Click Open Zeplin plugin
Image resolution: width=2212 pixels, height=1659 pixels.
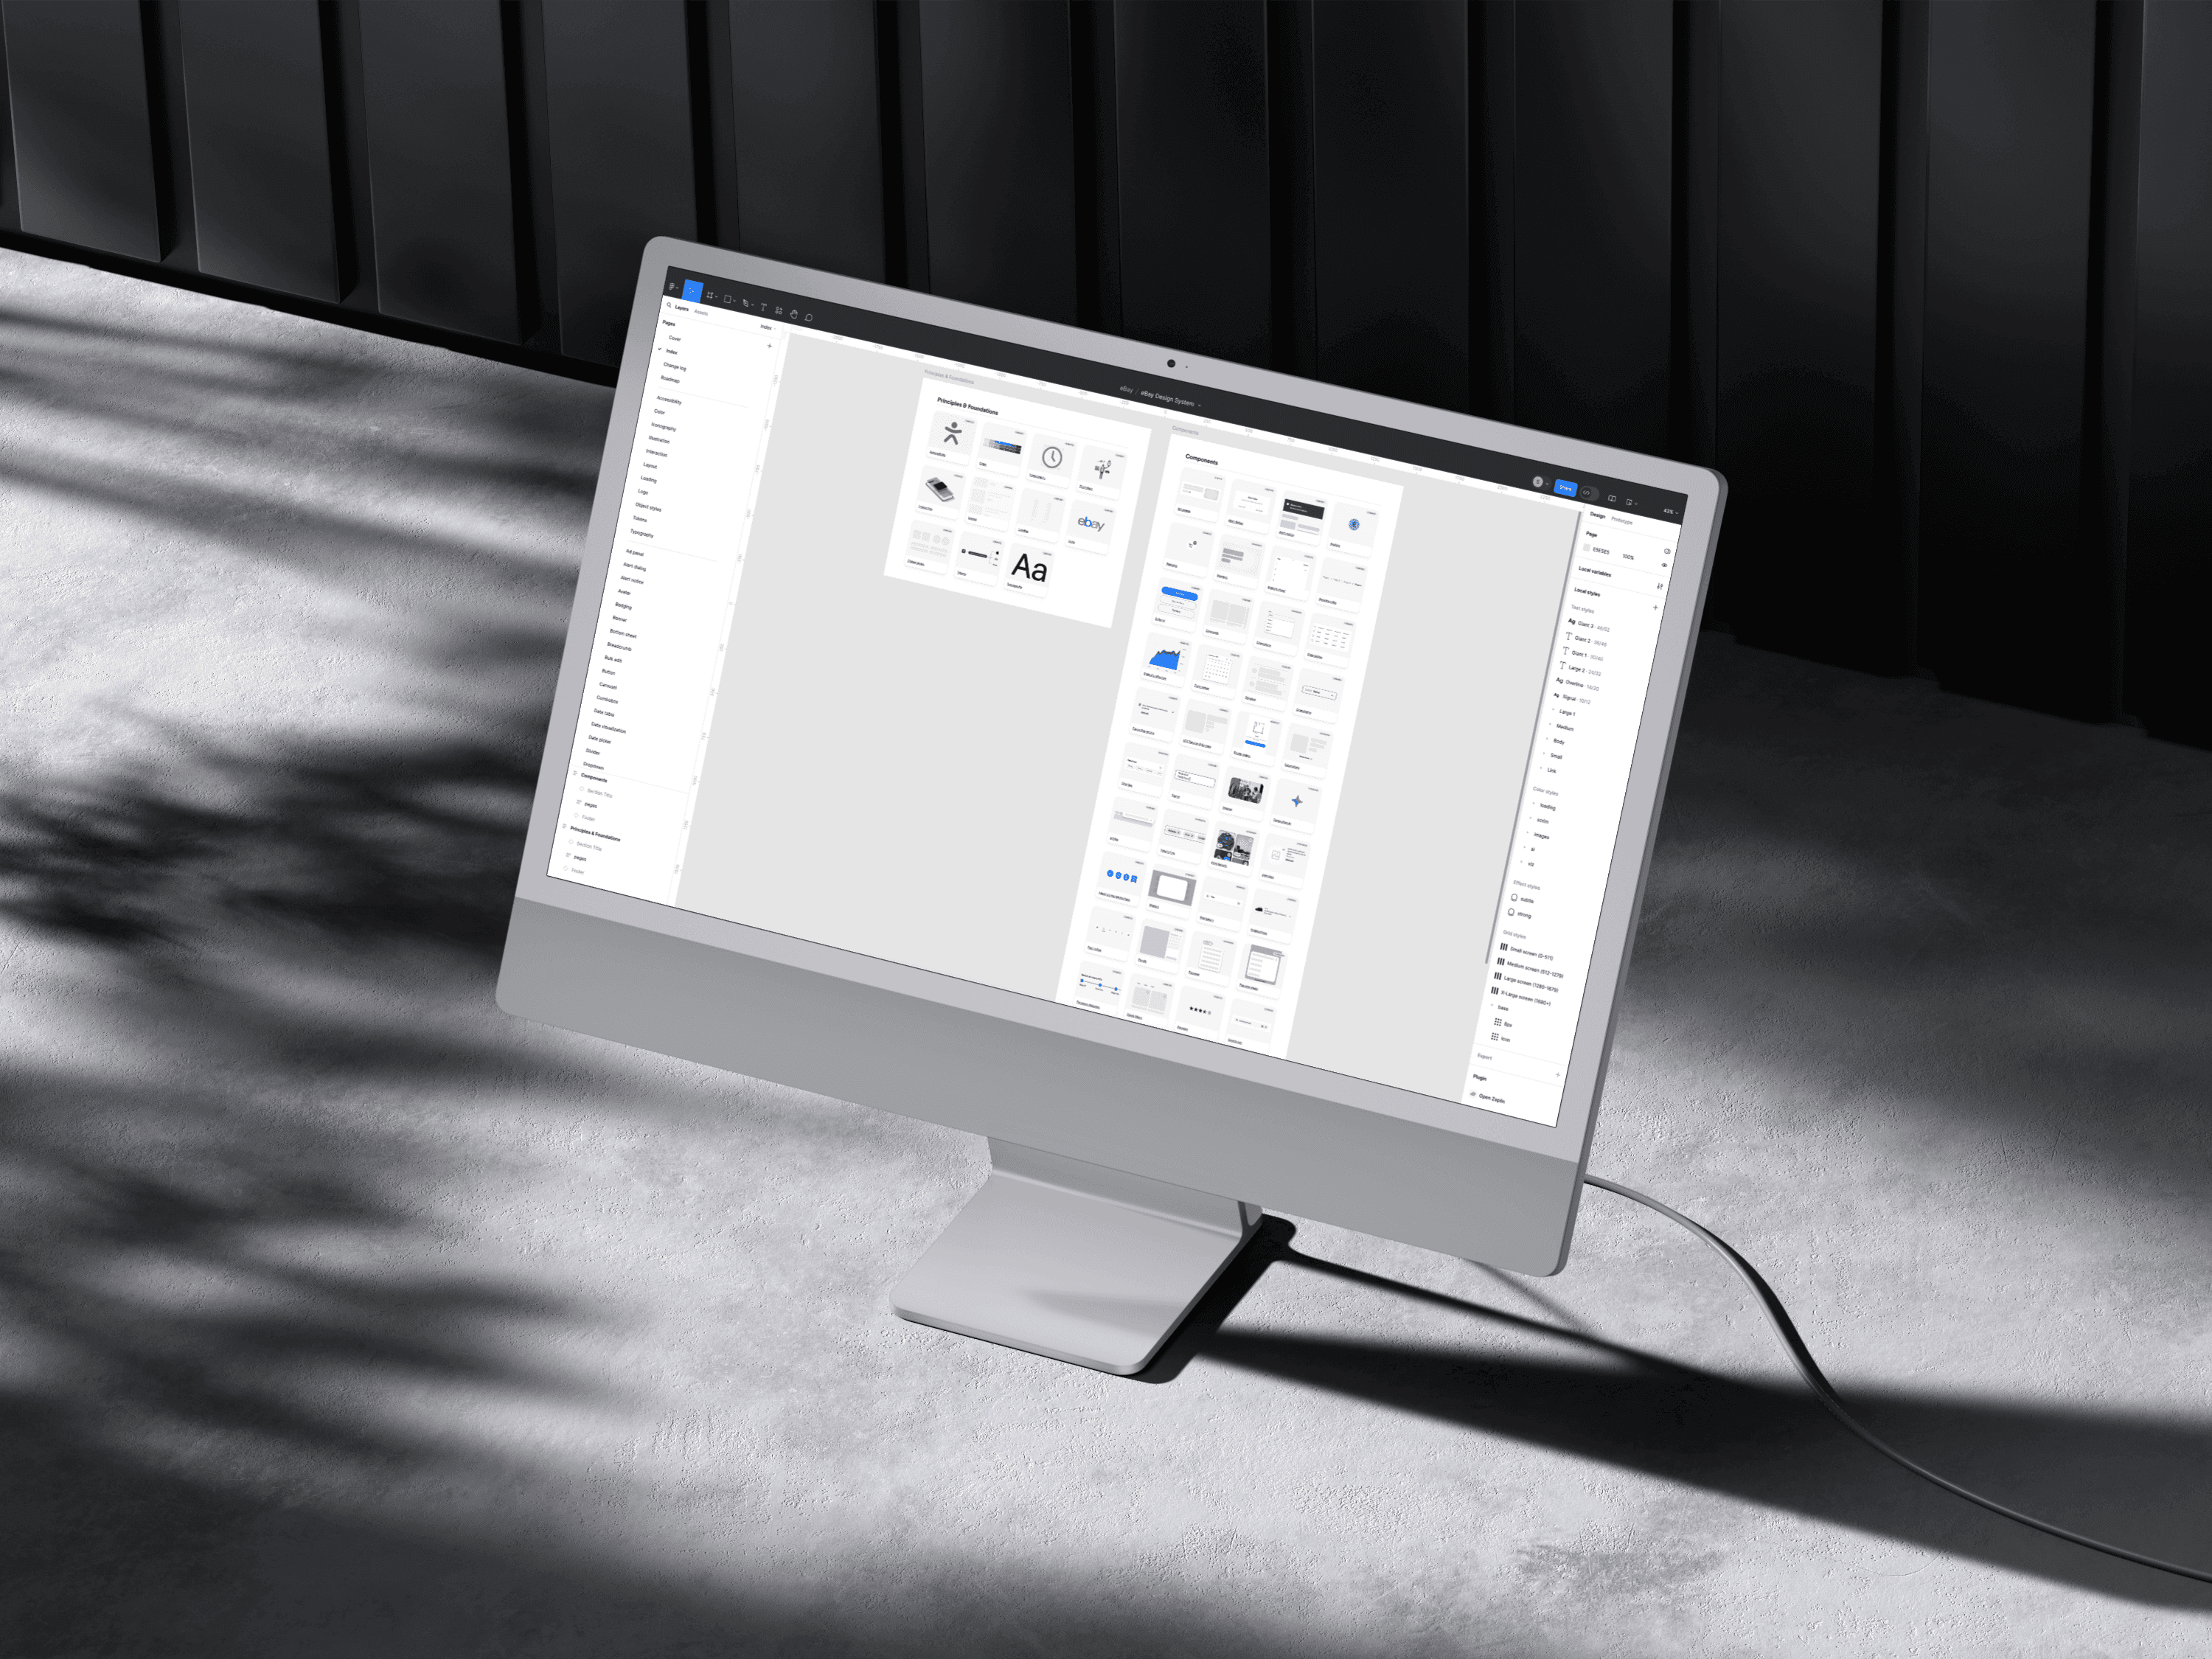tap(1487, 1097)
